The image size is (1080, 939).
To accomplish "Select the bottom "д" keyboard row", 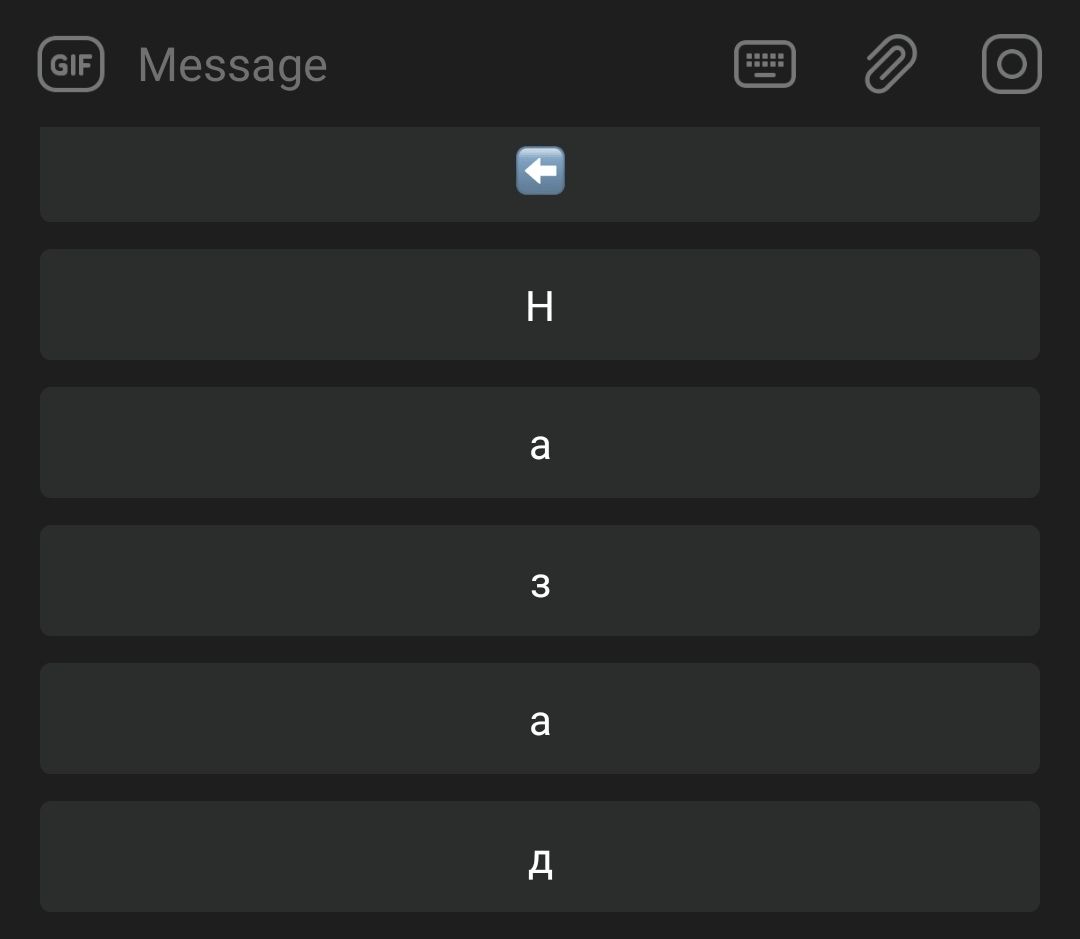I will coord(540,856).
